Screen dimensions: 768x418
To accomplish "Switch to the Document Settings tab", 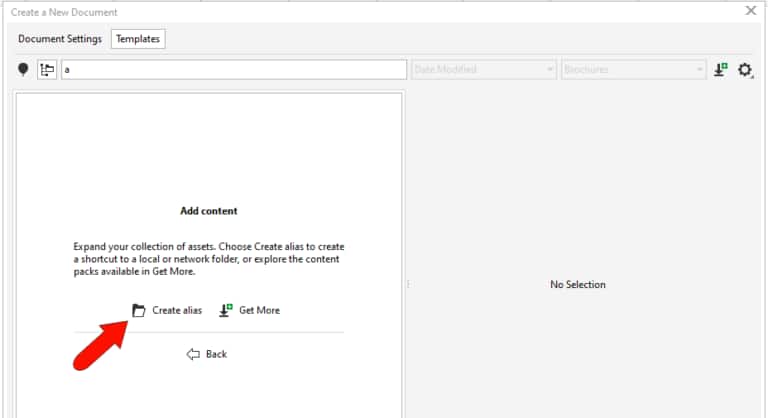I will [x=60, y=39].
